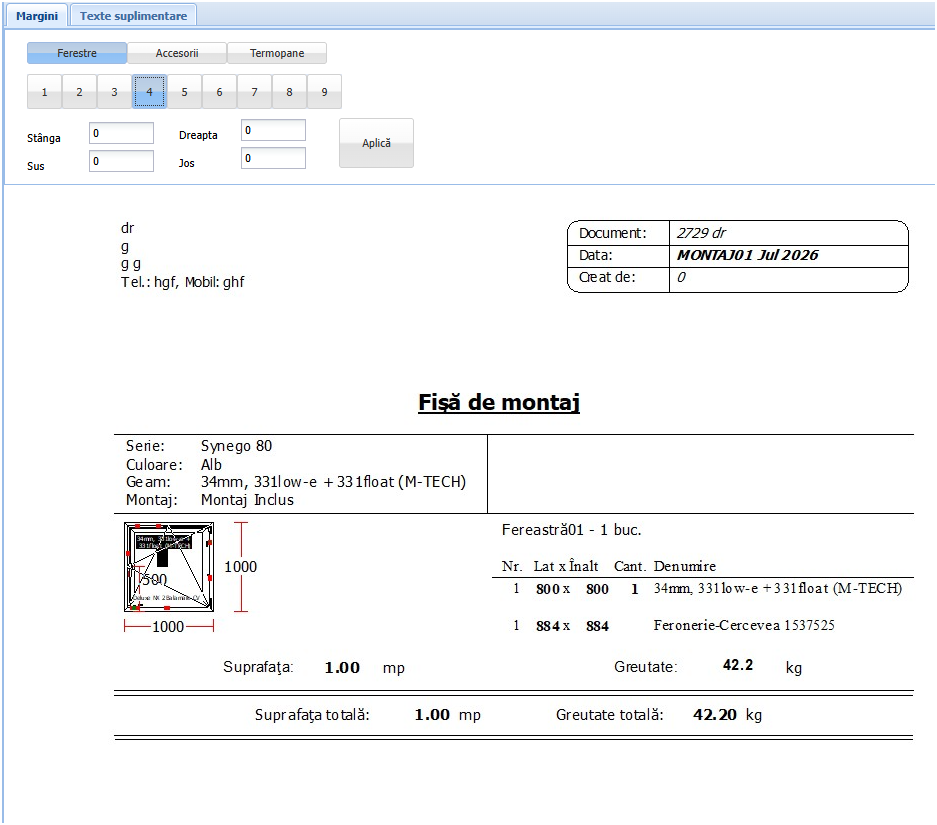Click the 'Fișă de montaj' title
This screenshot has height=825, width=937.
pyautogui.click(x=499, y=402)
